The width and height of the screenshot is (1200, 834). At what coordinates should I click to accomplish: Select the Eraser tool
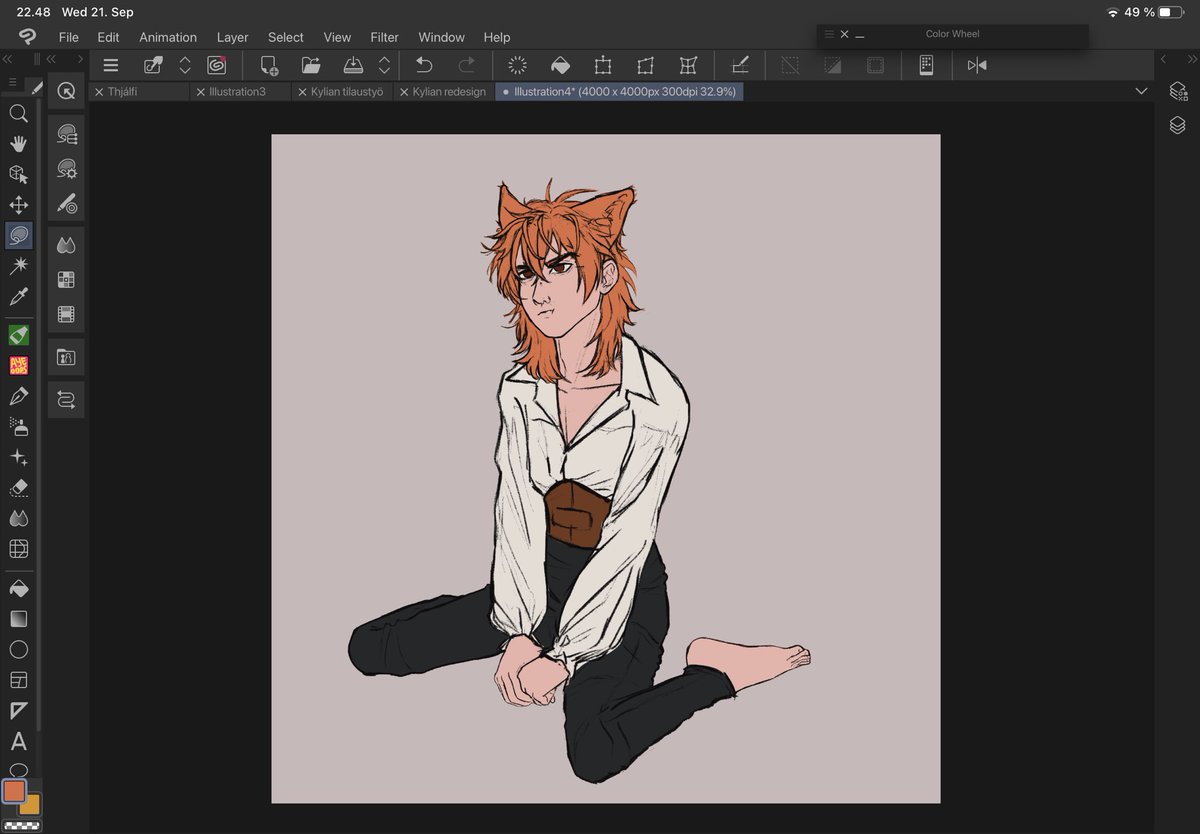(18, 488)
